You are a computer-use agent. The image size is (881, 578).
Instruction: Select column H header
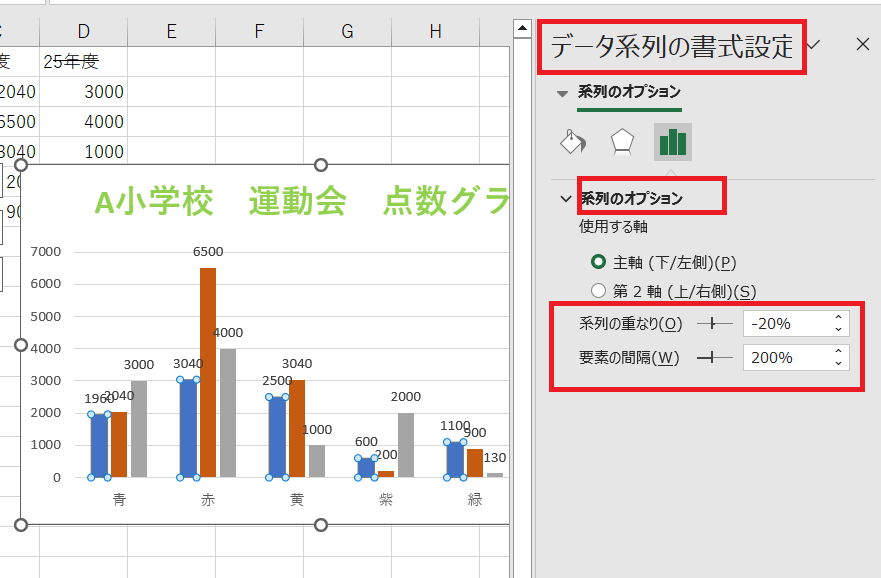(435, 31)
